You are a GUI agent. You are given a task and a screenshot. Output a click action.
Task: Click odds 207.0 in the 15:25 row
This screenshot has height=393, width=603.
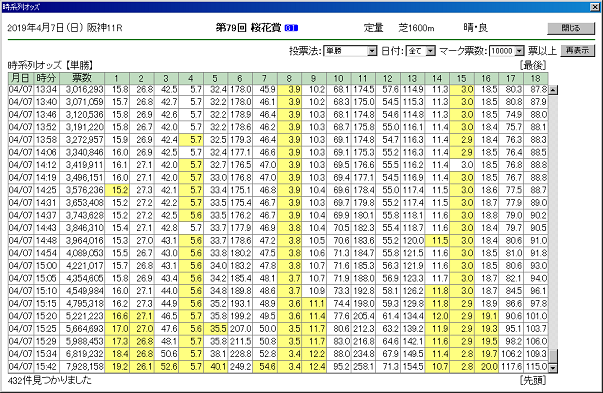240,329
